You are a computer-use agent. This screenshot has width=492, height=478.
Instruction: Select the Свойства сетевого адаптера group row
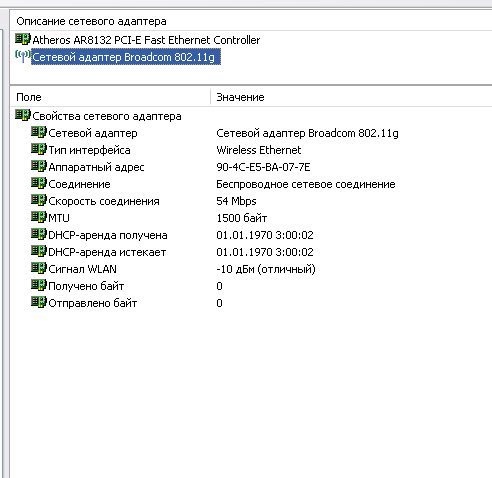(x=107, y=116)
